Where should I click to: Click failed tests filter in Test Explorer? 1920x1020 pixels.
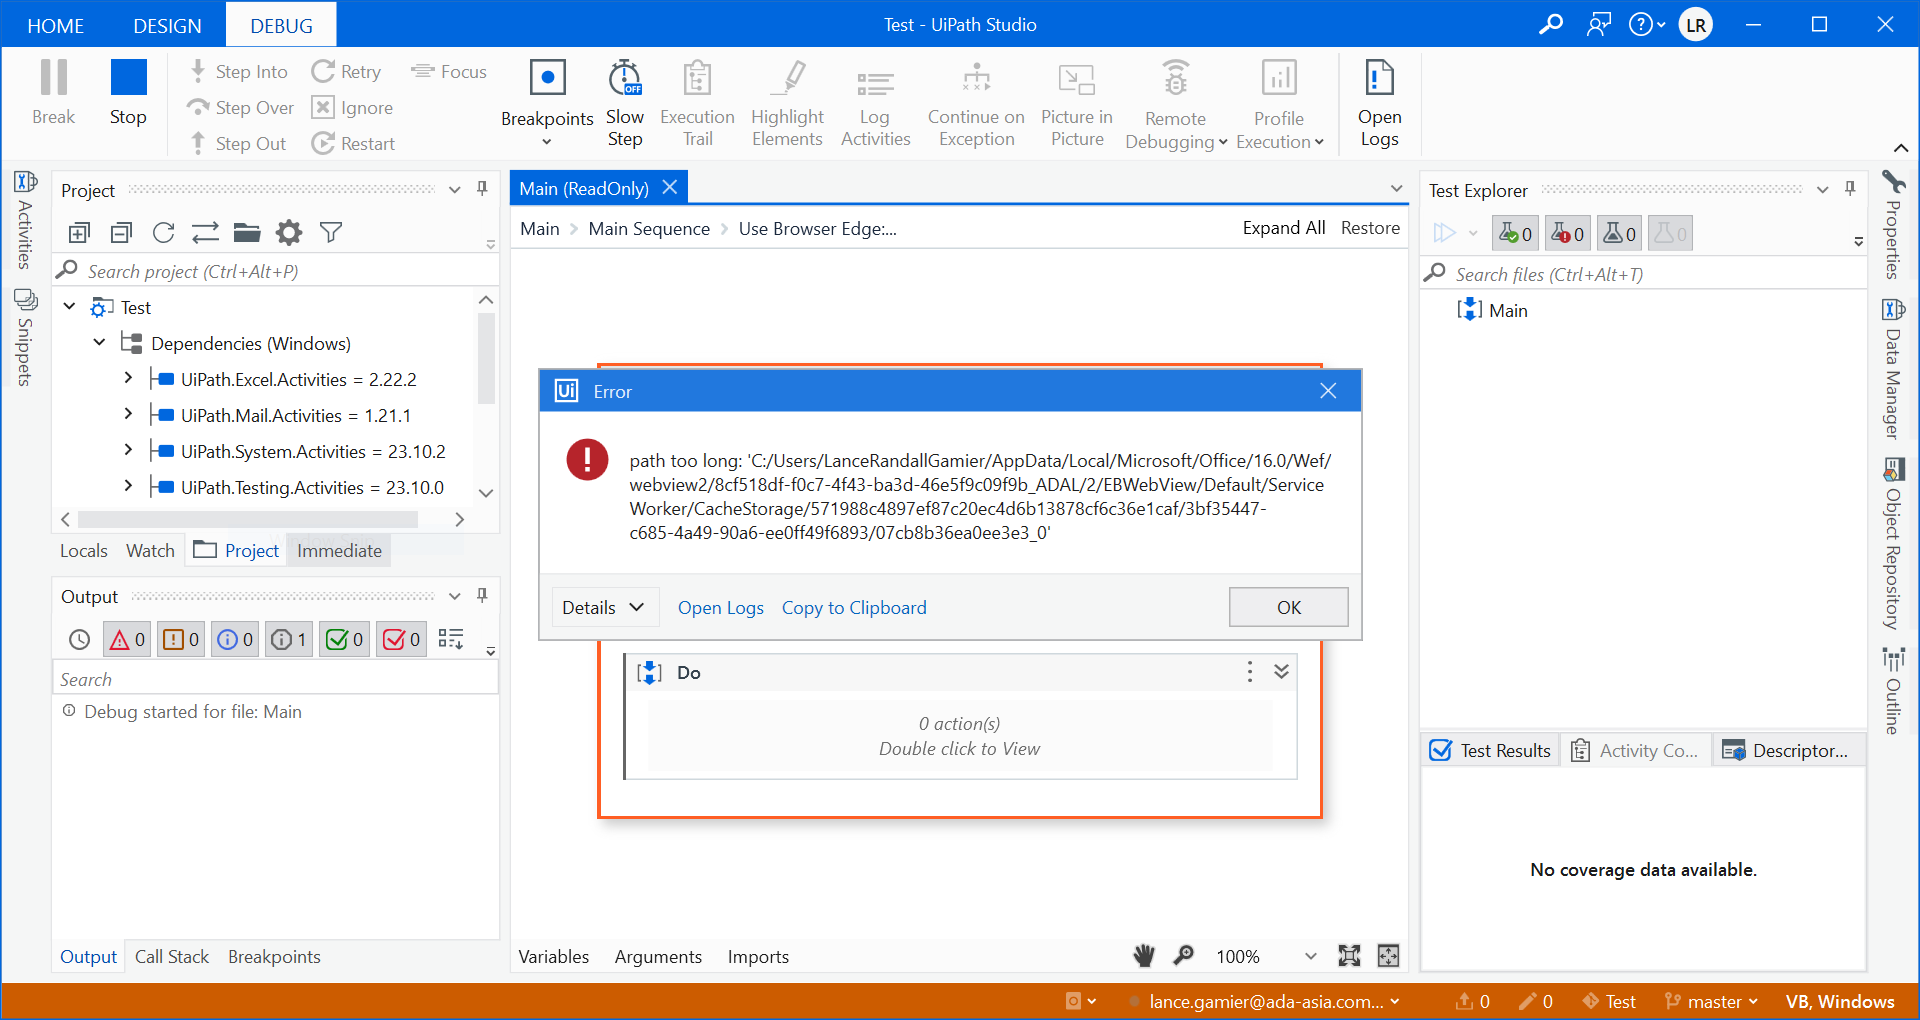(x=1567, y=233)
